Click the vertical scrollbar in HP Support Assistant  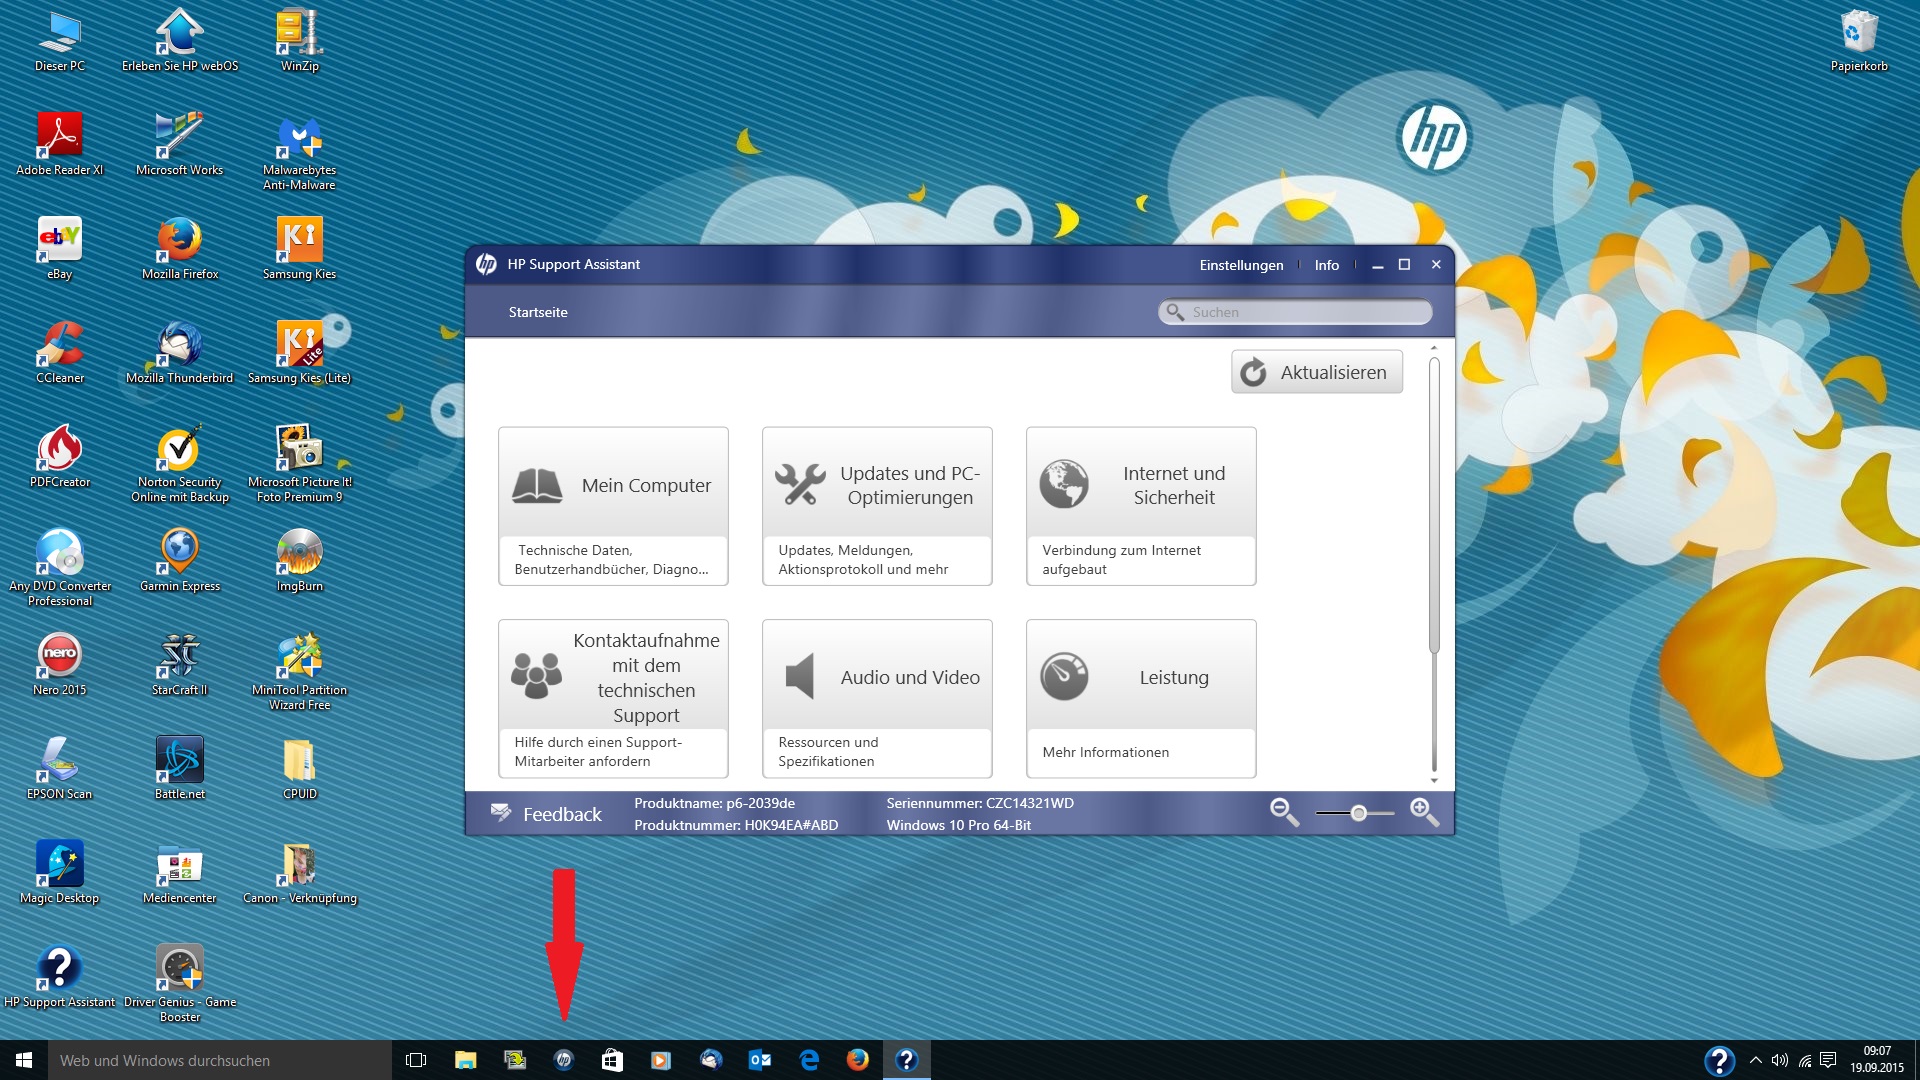1434,505
